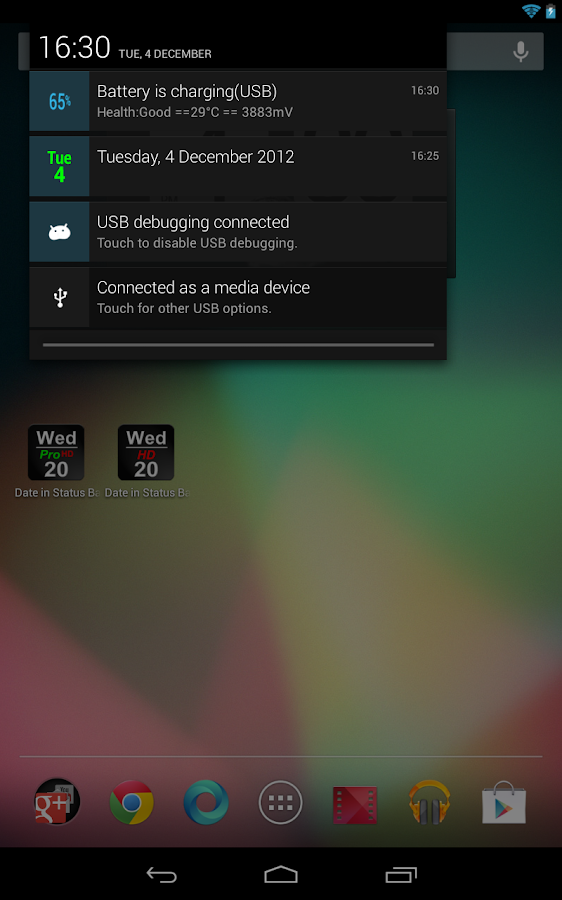Tap the Recent apps navigation button
The height and width of the screenshot is (900, 562).
point(401,875)
